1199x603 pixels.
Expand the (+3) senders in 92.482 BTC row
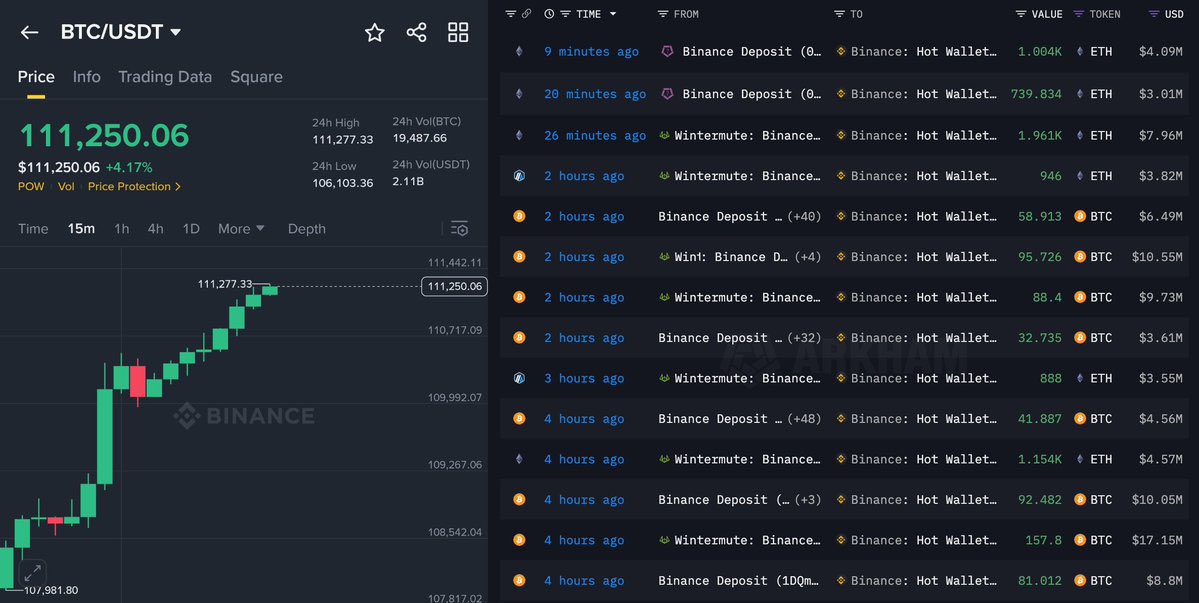[x=807, y=500]
